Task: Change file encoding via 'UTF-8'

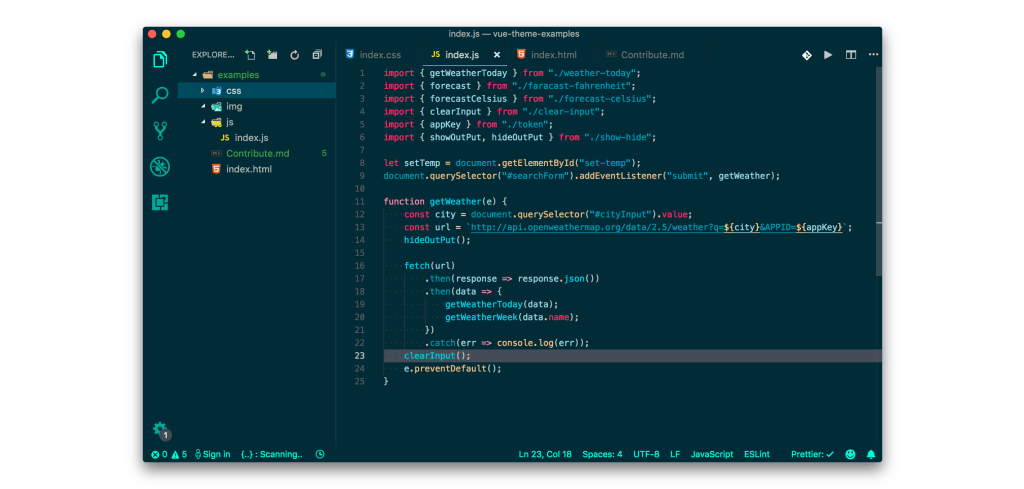Action: 647,454
